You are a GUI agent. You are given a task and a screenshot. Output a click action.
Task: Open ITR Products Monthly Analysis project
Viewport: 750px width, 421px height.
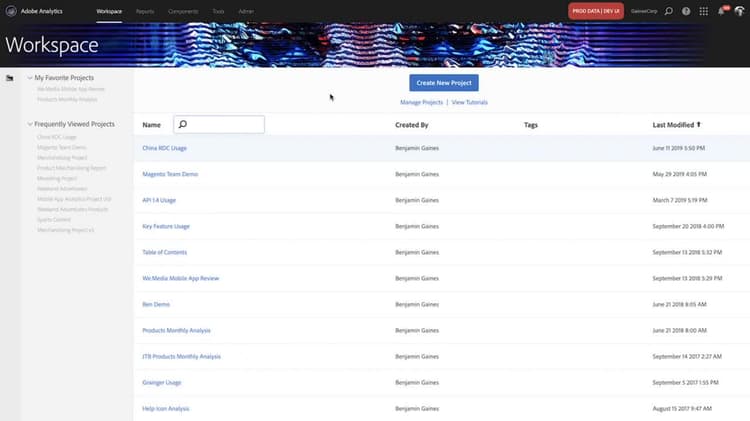click(x=182, y=356)
